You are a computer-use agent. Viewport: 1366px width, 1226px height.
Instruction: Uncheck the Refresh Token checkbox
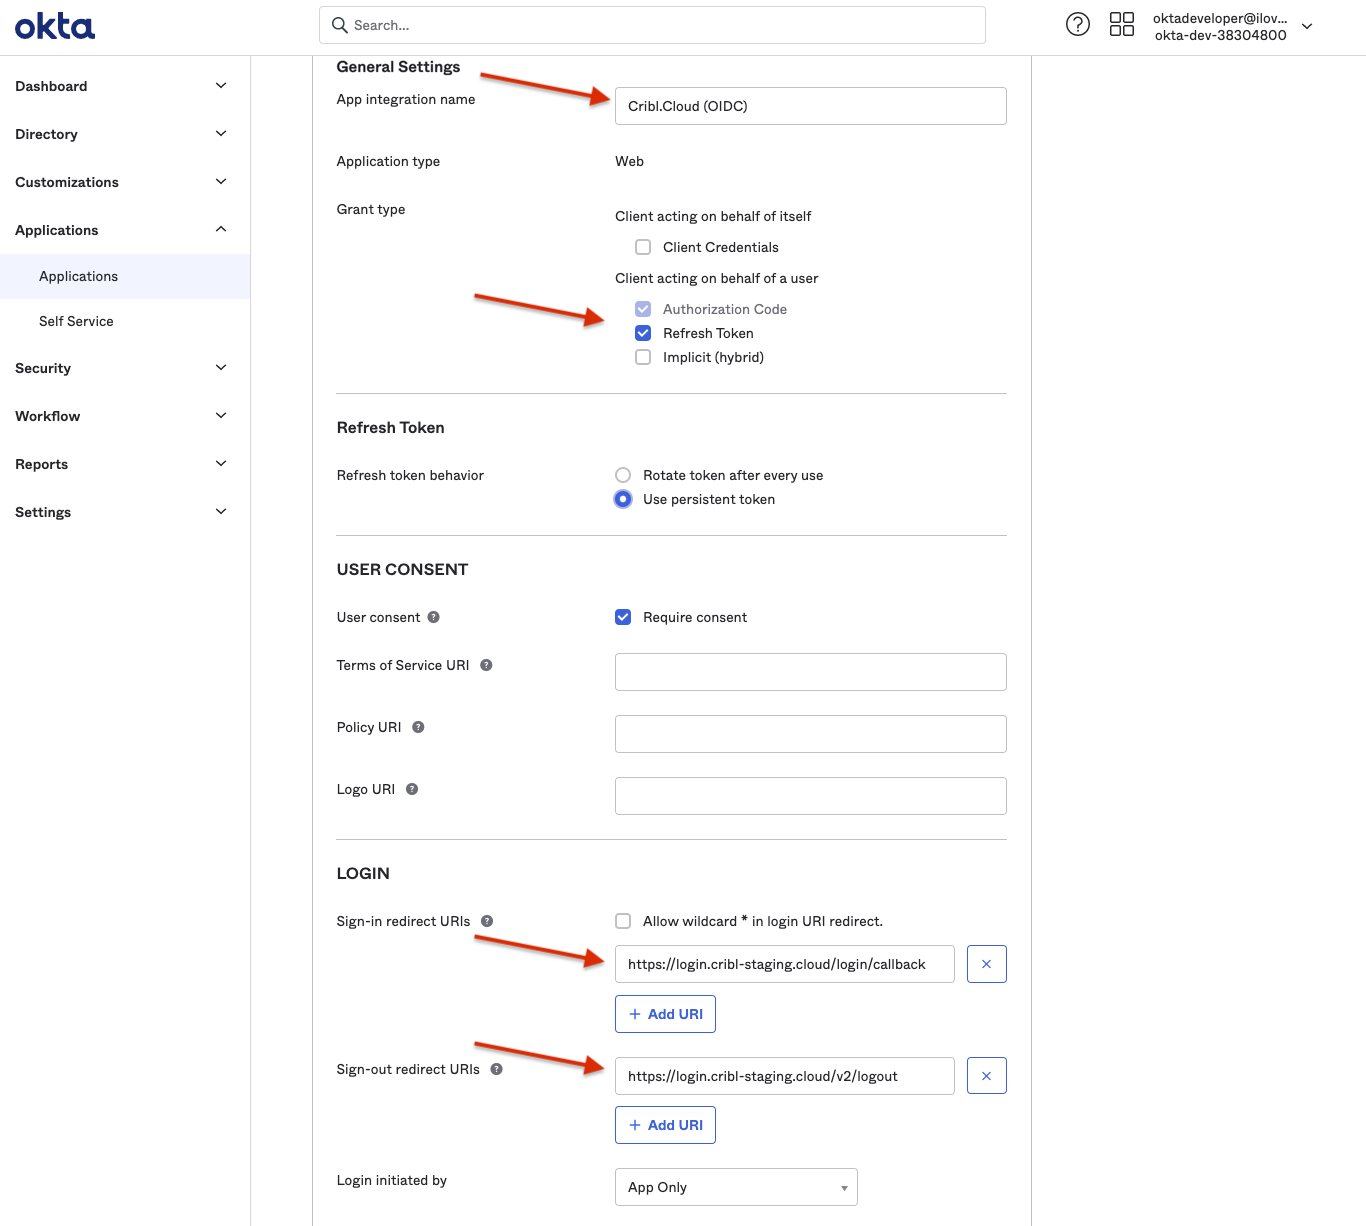(x=643, y=333)
